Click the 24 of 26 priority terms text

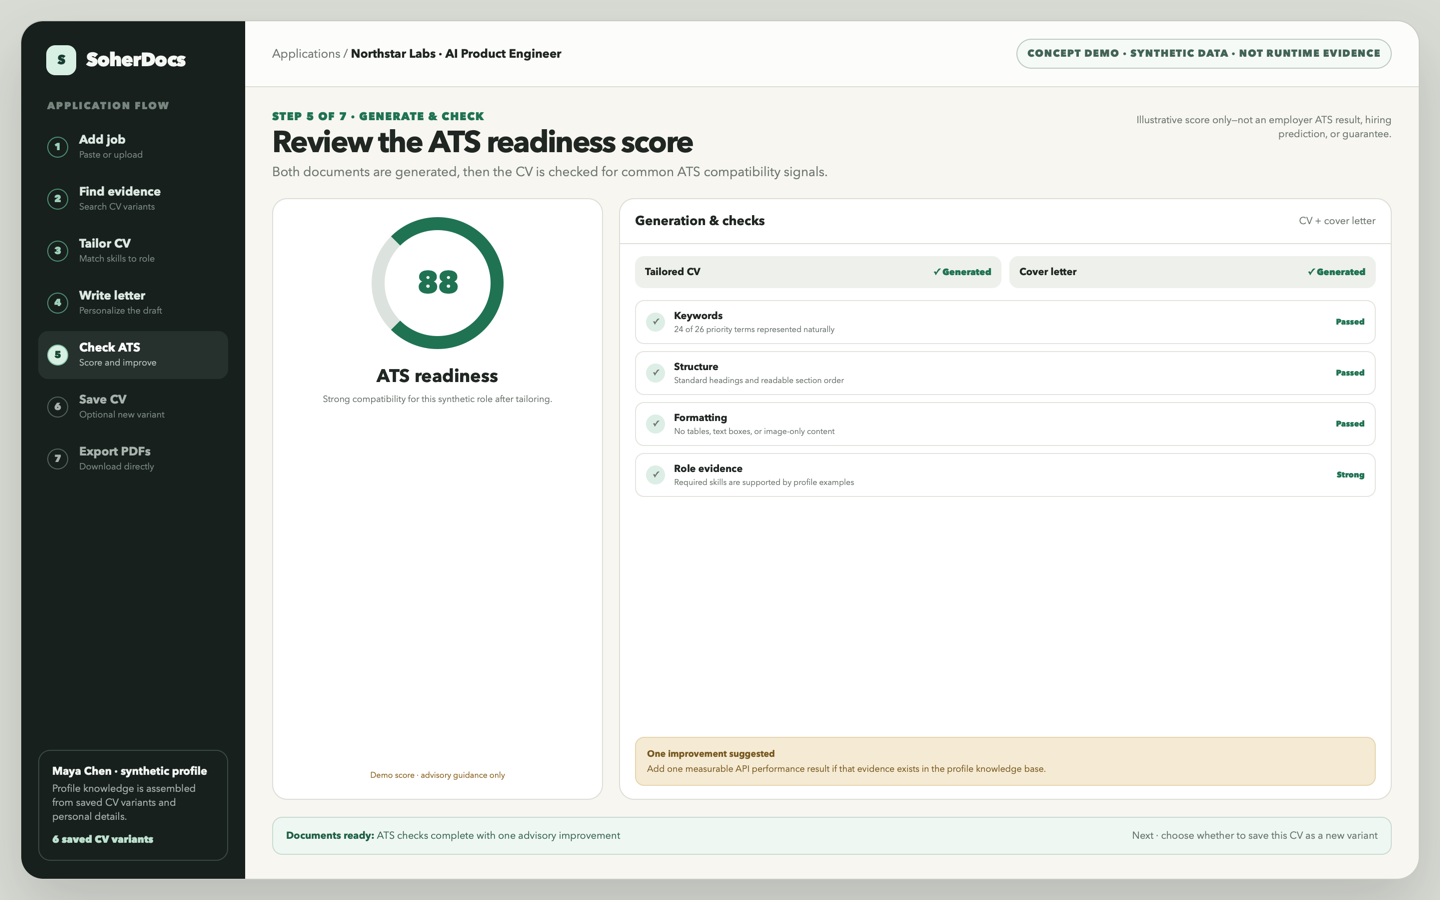tap(754, 330)
